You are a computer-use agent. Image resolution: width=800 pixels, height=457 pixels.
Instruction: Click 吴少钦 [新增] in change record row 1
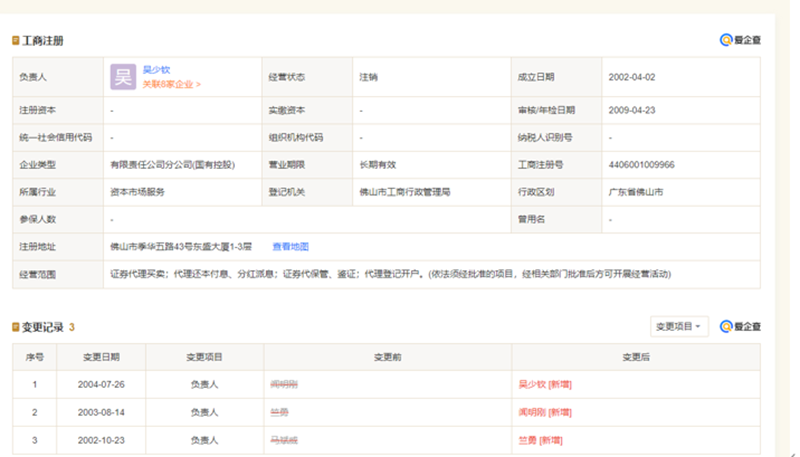click(x=545, y=384)
